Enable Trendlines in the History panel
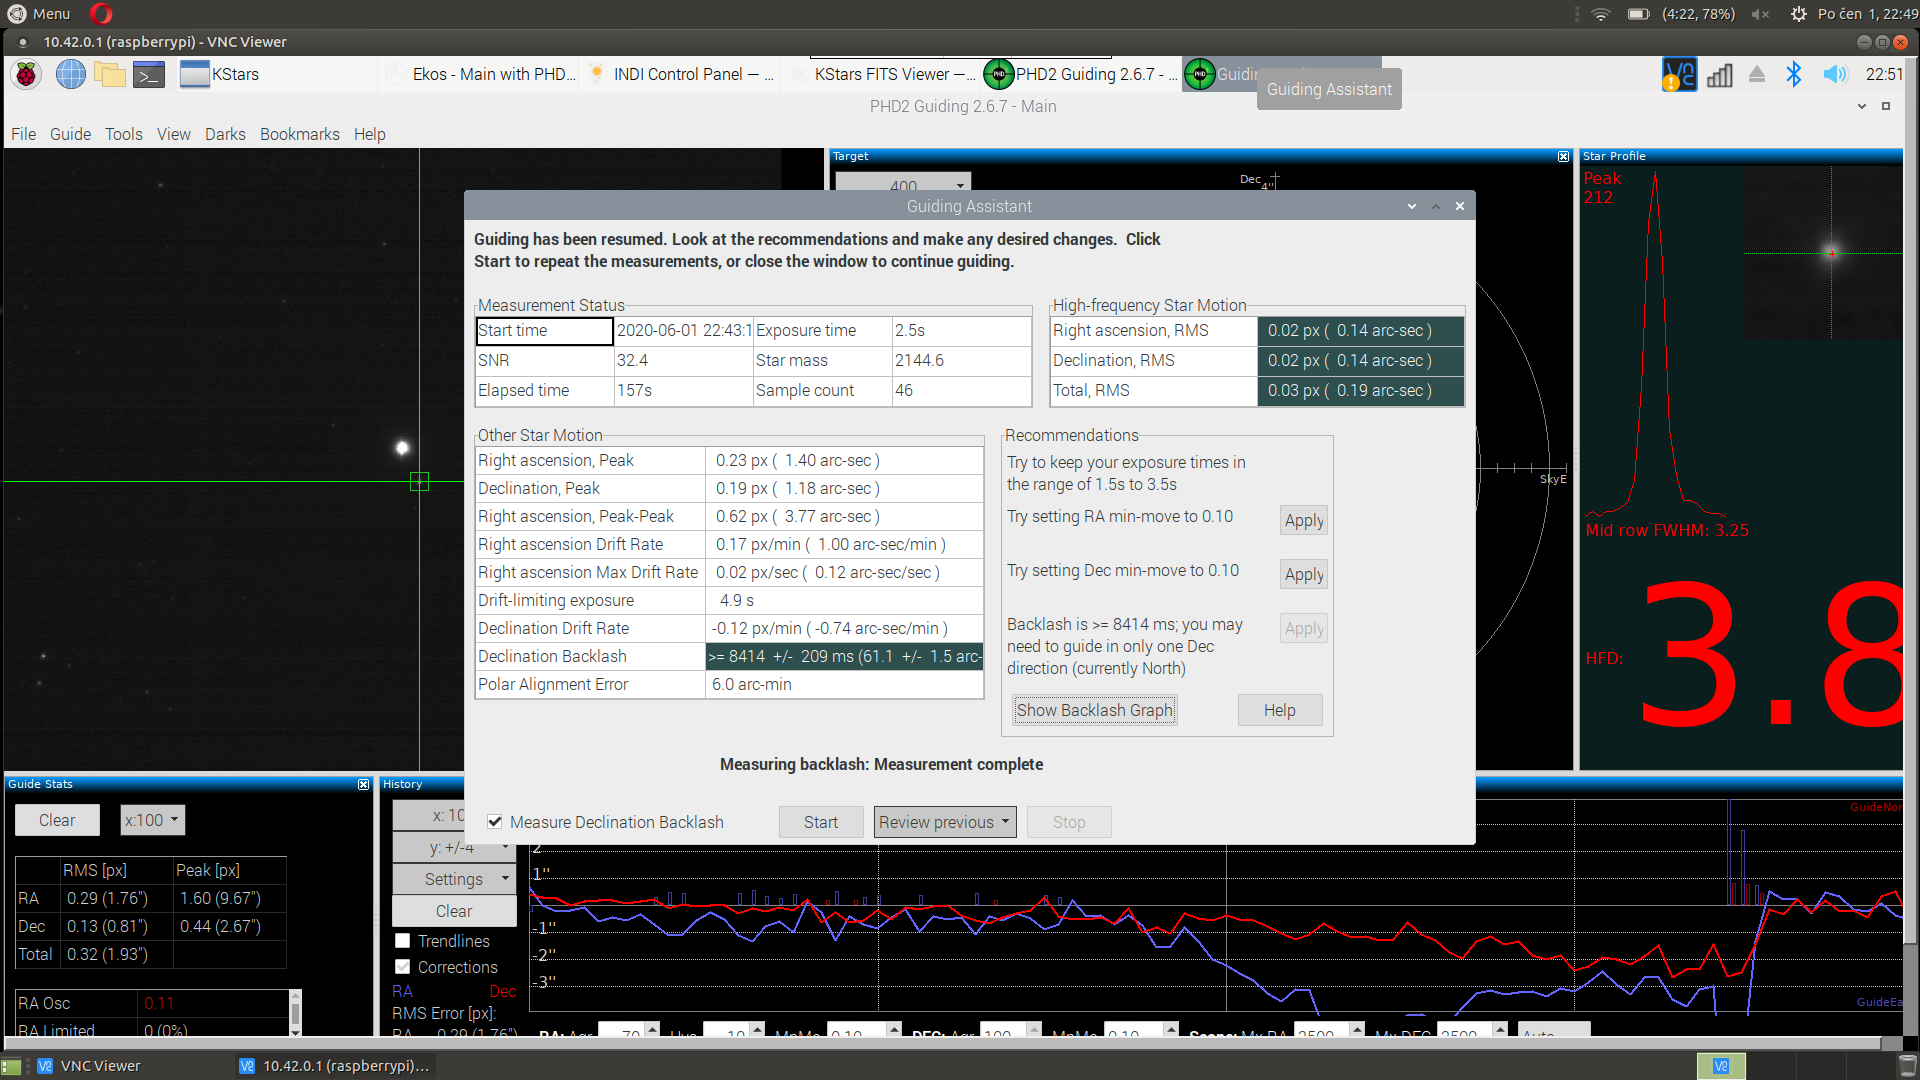1920x1080 pixels. pos(404,941)
